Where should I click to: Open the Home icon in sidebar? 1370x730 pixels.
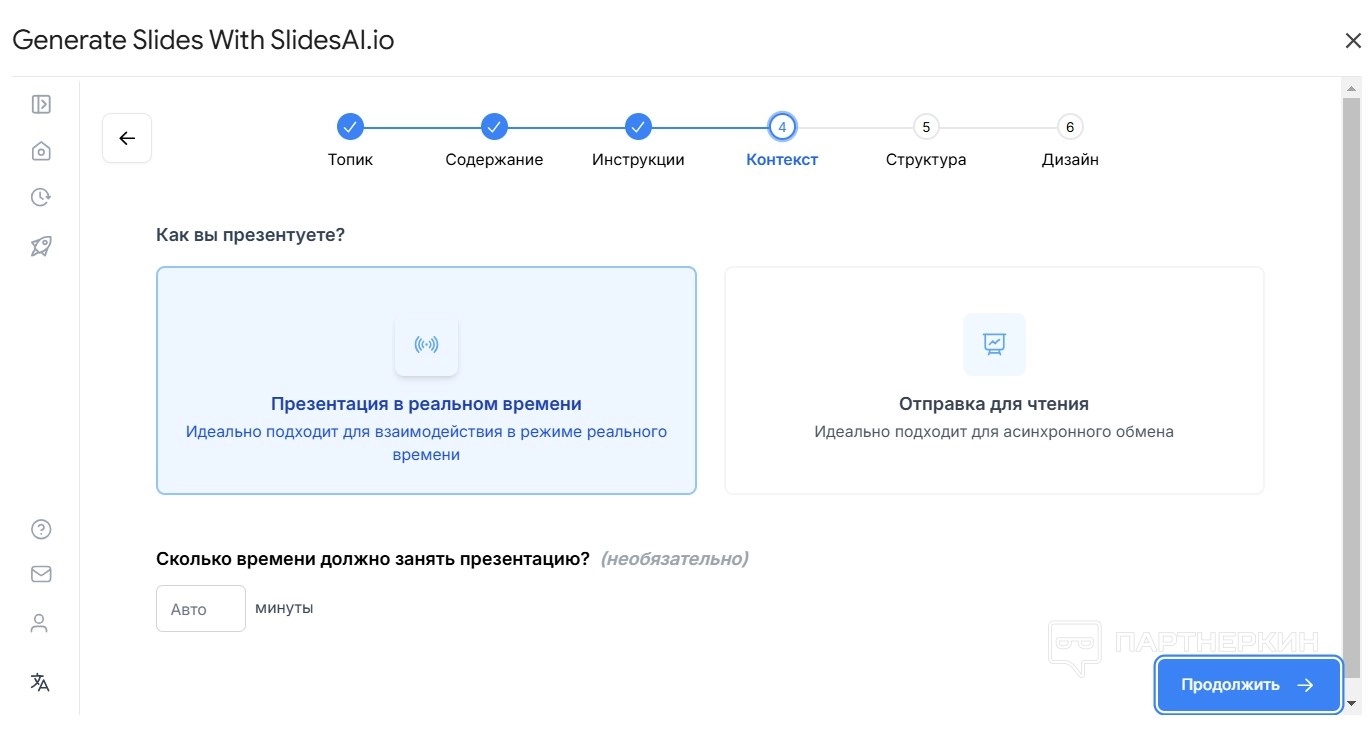click(41, 151)
